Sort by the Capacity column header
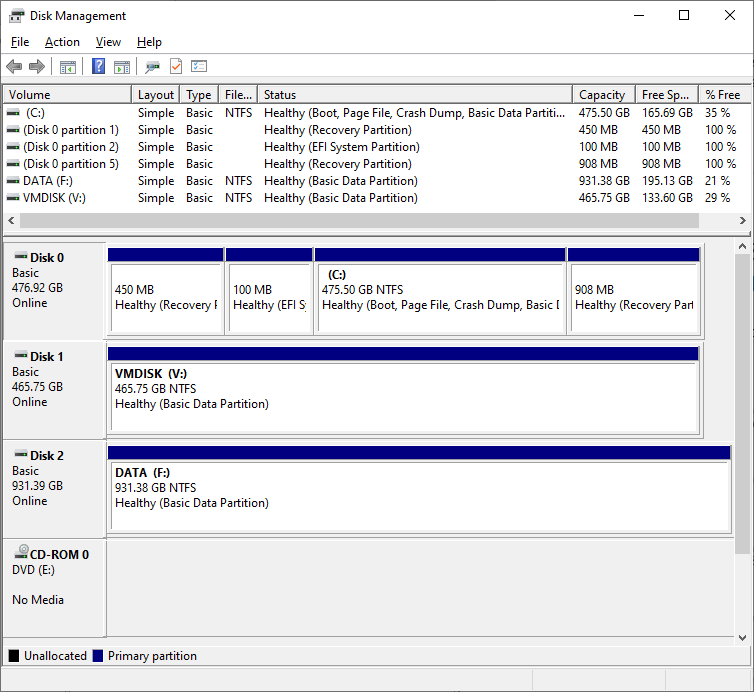This screenshot has height=692, width=754. point(604,95)
